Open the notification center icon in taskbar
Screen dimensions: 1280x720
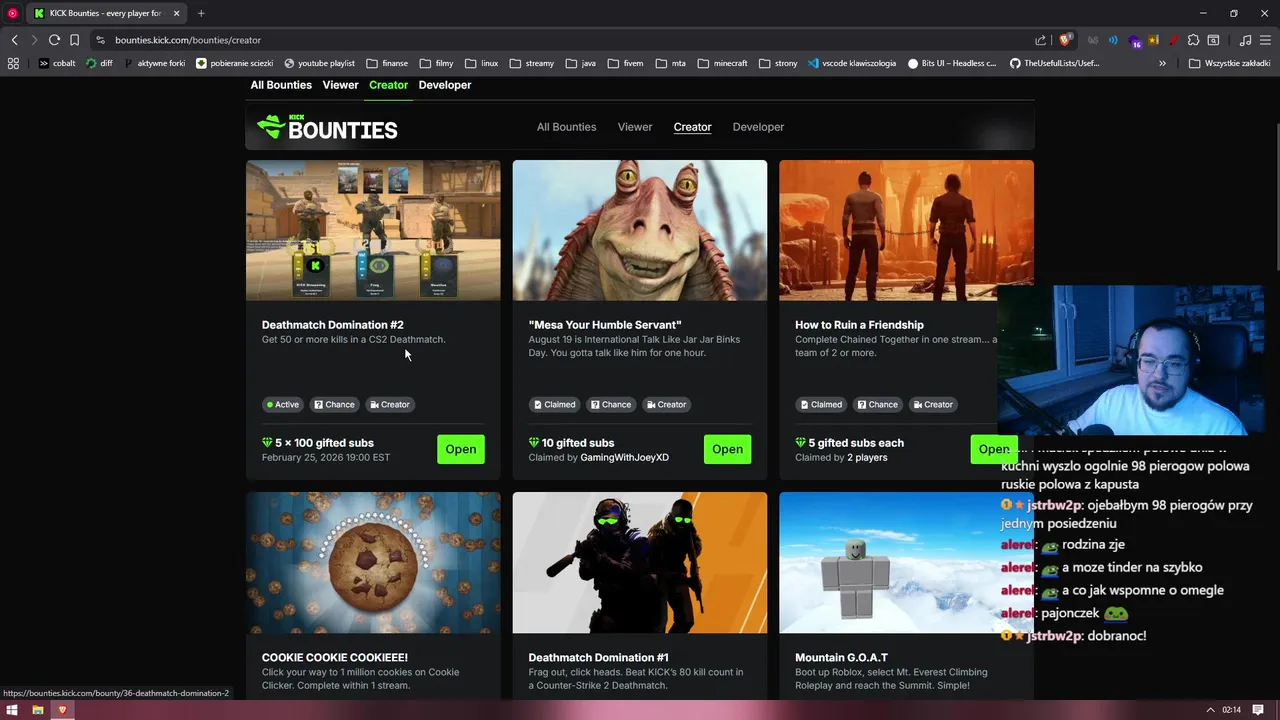pos(1258,710)
